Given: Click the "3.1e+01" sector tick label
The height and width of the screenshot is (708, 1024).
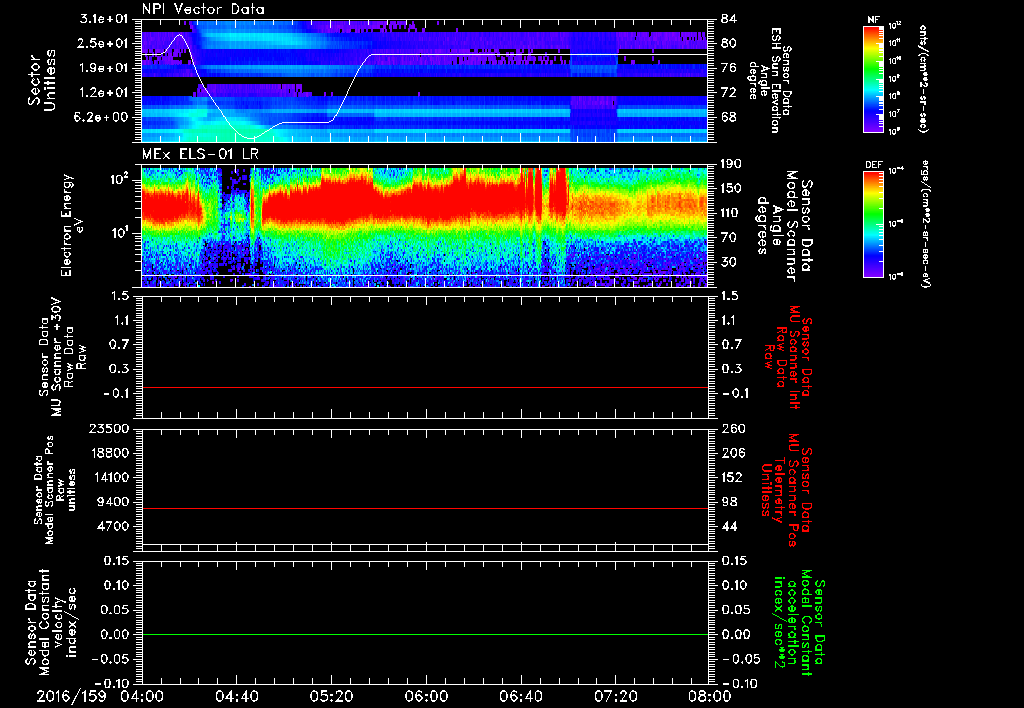Looking at the screenshot, I should point(104,19).
